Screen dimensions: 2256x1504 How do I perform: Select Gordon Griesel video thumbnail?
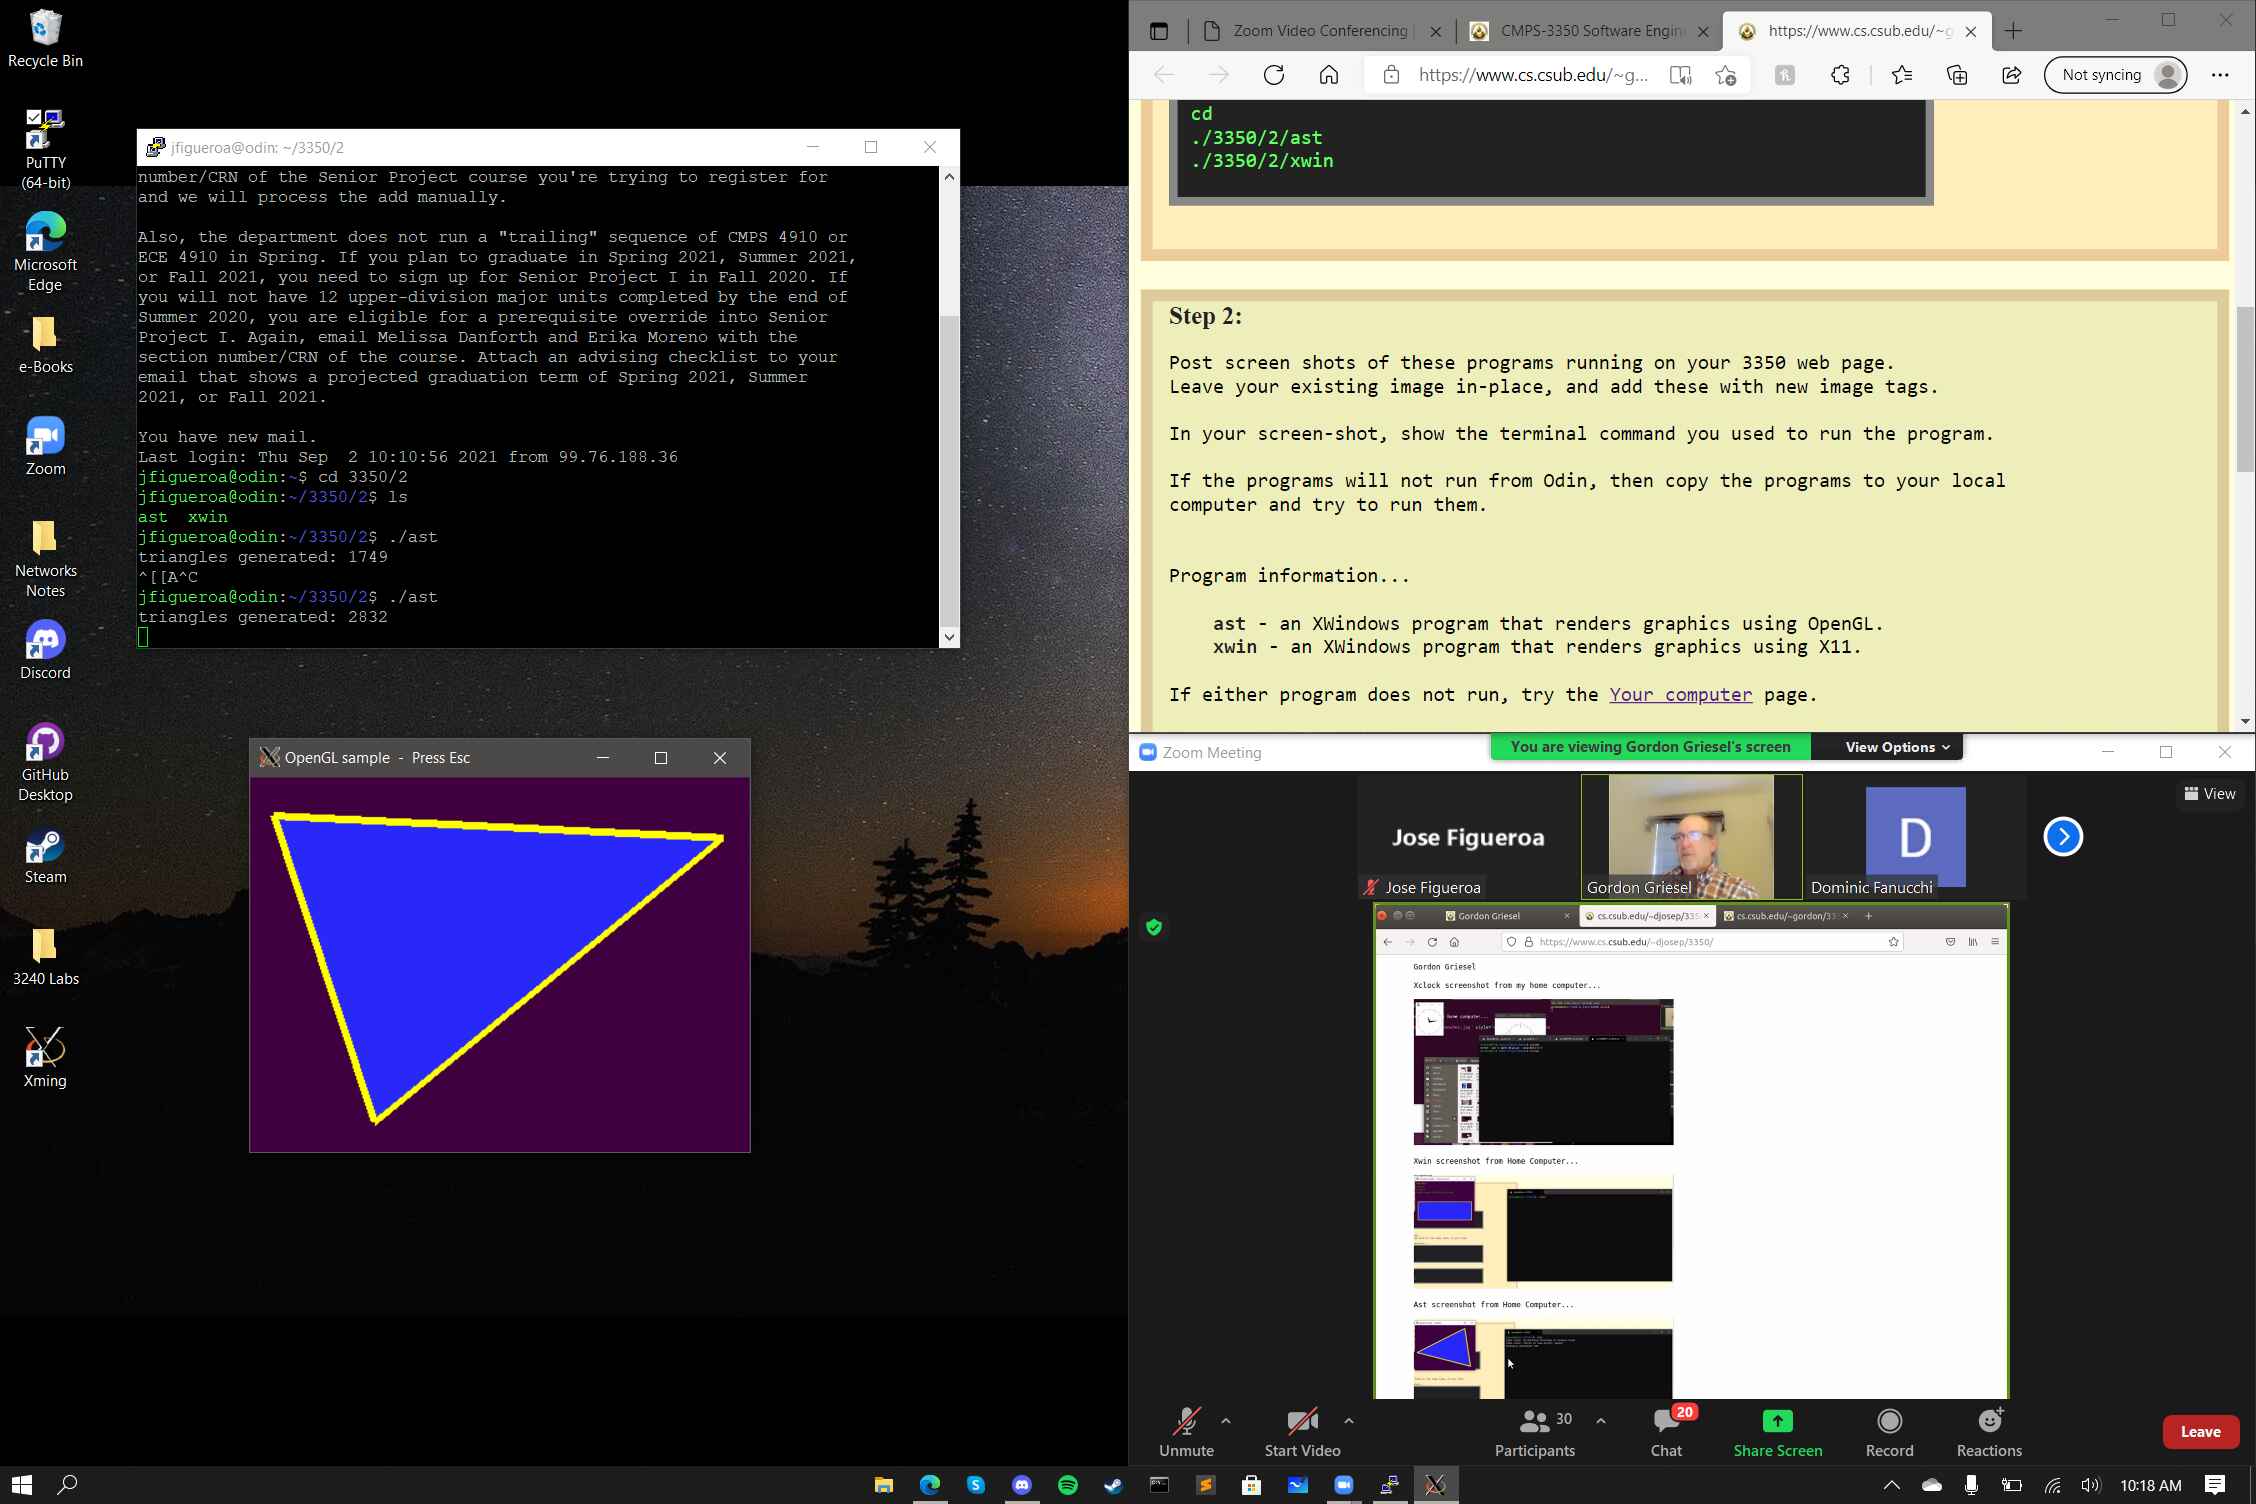point(1691,837)
